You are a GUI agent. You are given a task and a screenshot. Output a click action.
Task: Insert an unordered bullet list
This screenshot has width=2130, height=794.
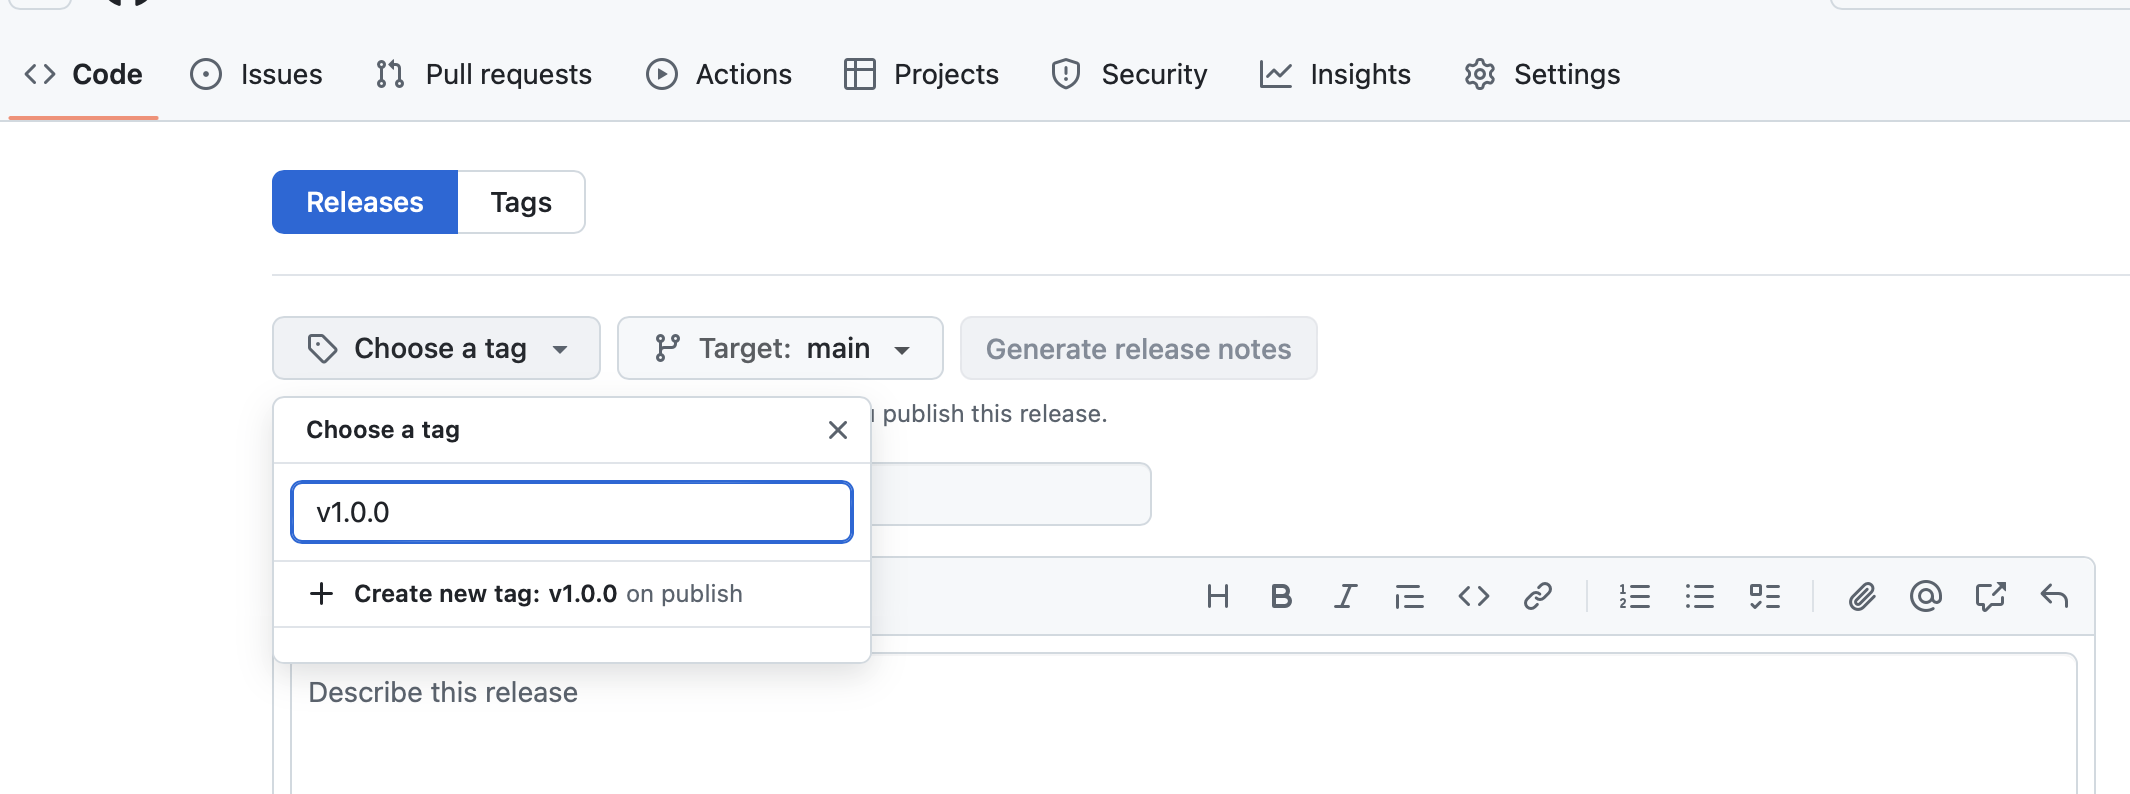[1699, 597]
